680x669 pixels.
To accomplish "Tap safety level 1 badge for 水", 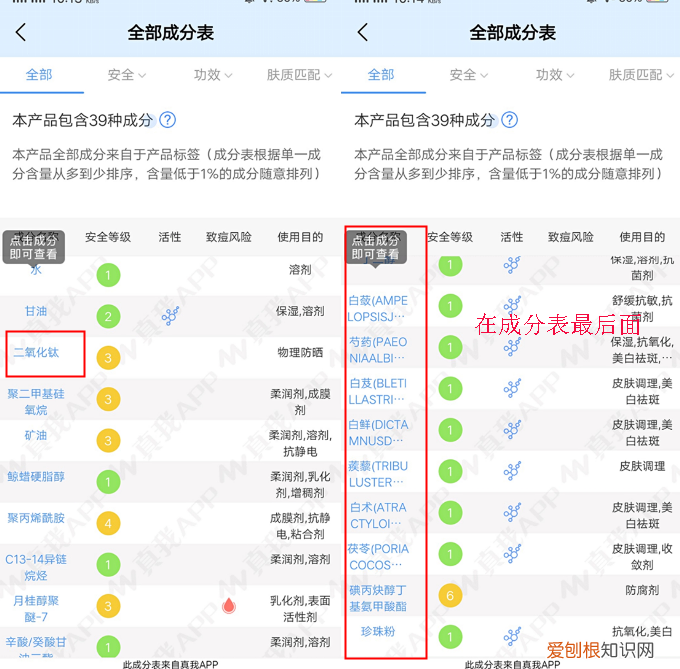I will coord(108,275).
